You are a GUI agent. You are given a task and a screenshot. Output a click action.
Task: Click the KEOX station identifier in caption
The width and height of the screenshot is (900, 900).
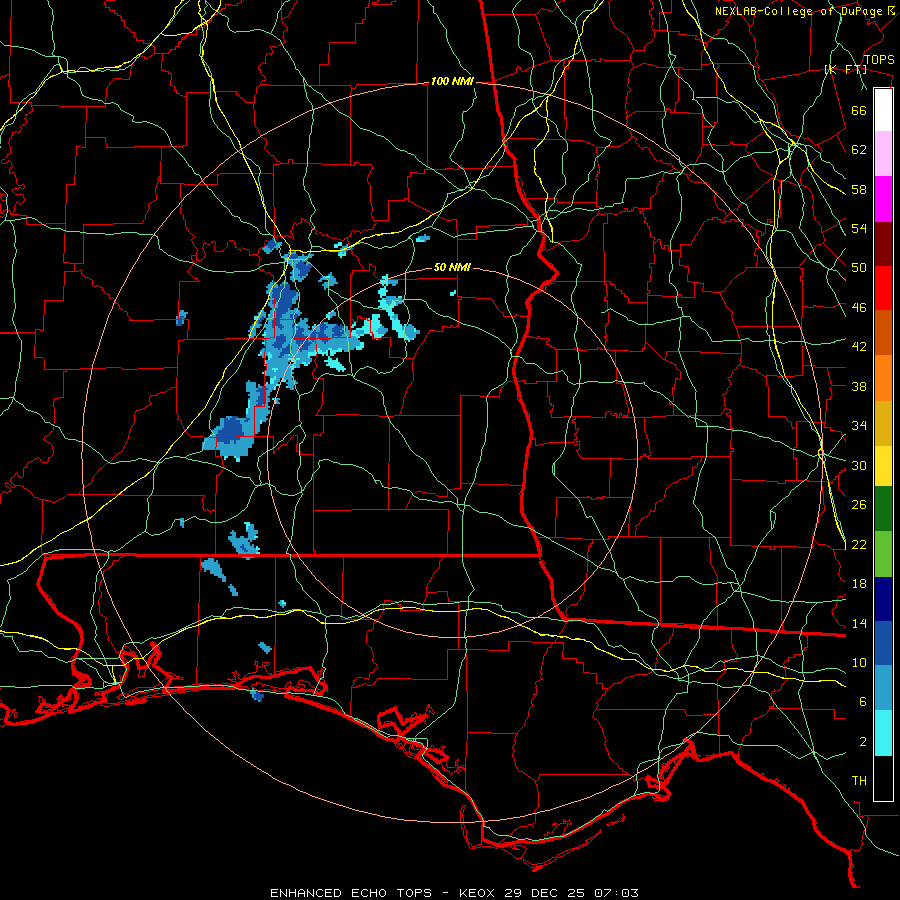coord(479,893)
